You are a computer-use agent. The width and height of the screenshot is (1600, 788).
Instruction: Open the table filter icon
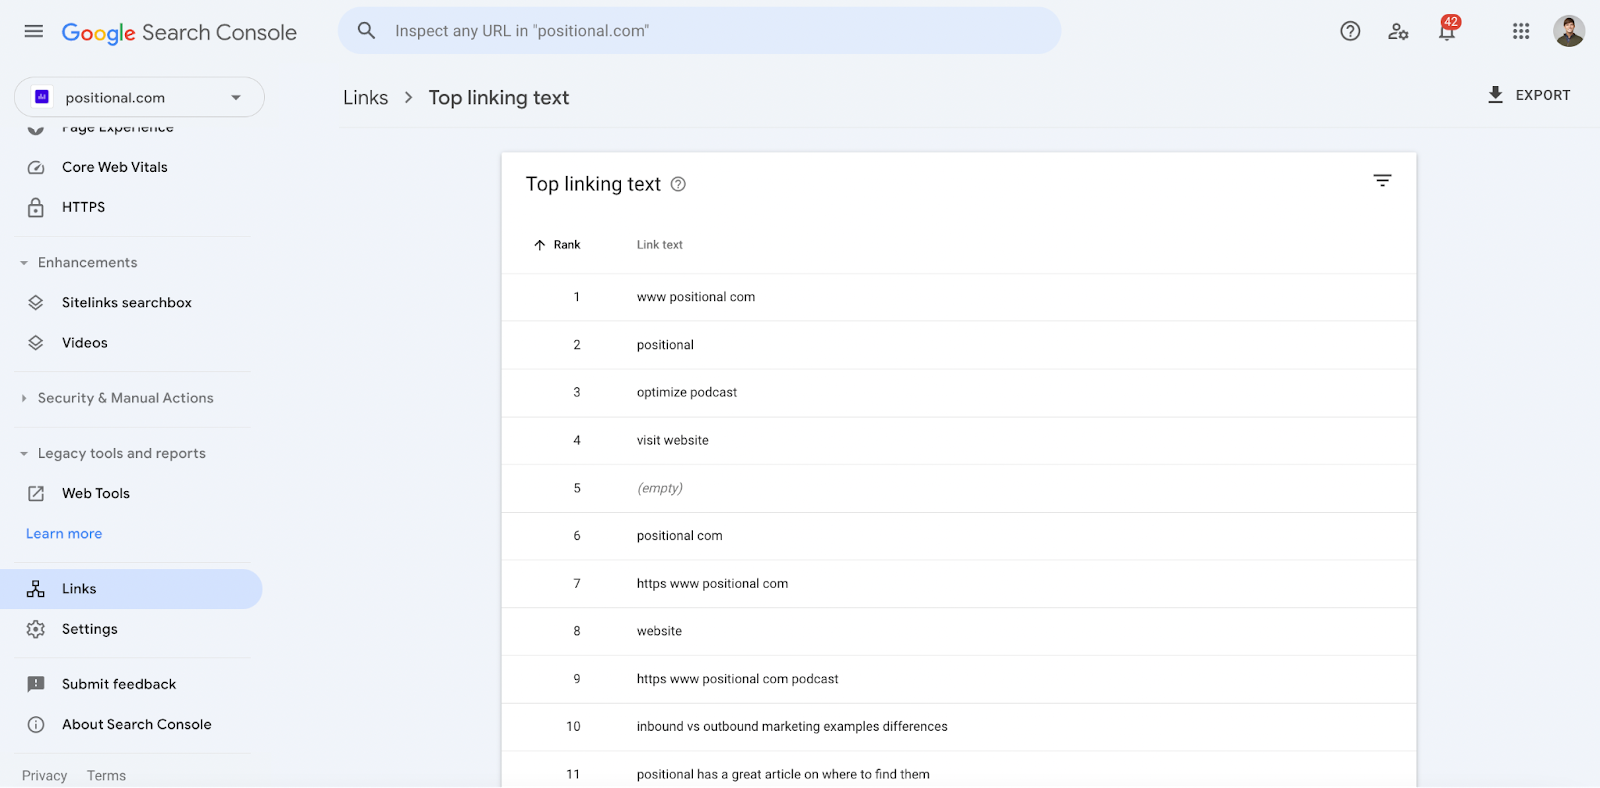point(1382,181)
